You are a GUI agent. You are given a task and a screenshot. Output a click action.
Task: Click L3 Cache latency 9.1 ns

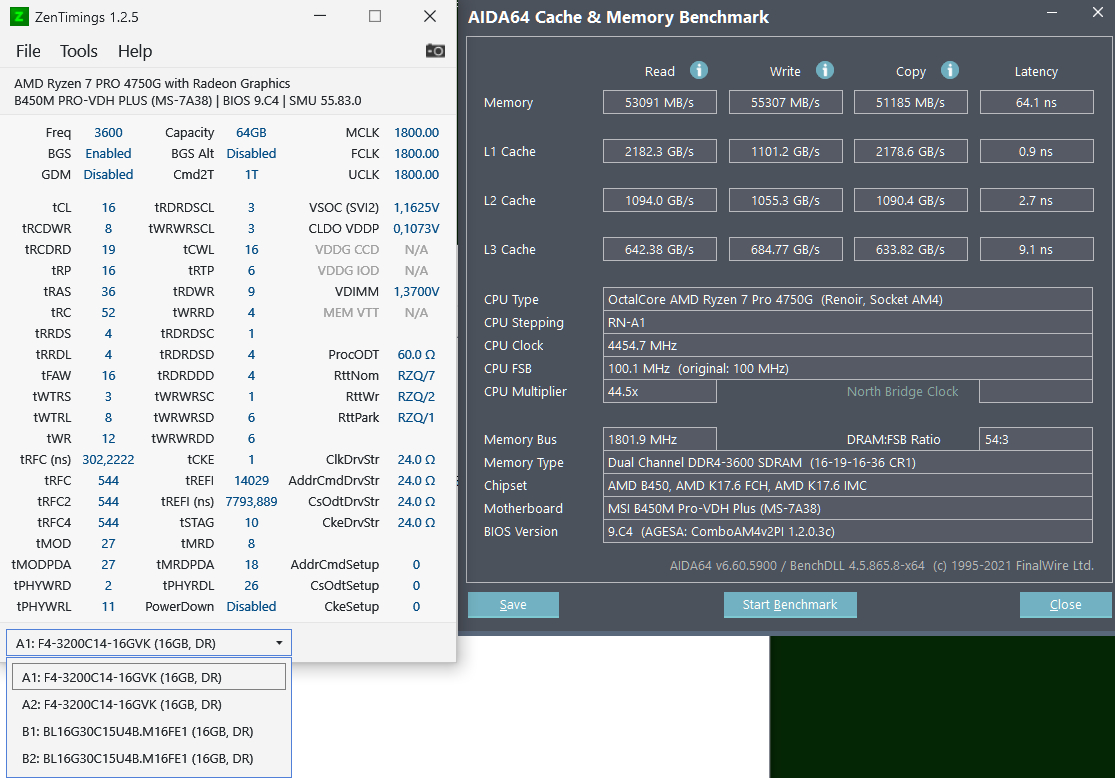1036,250
